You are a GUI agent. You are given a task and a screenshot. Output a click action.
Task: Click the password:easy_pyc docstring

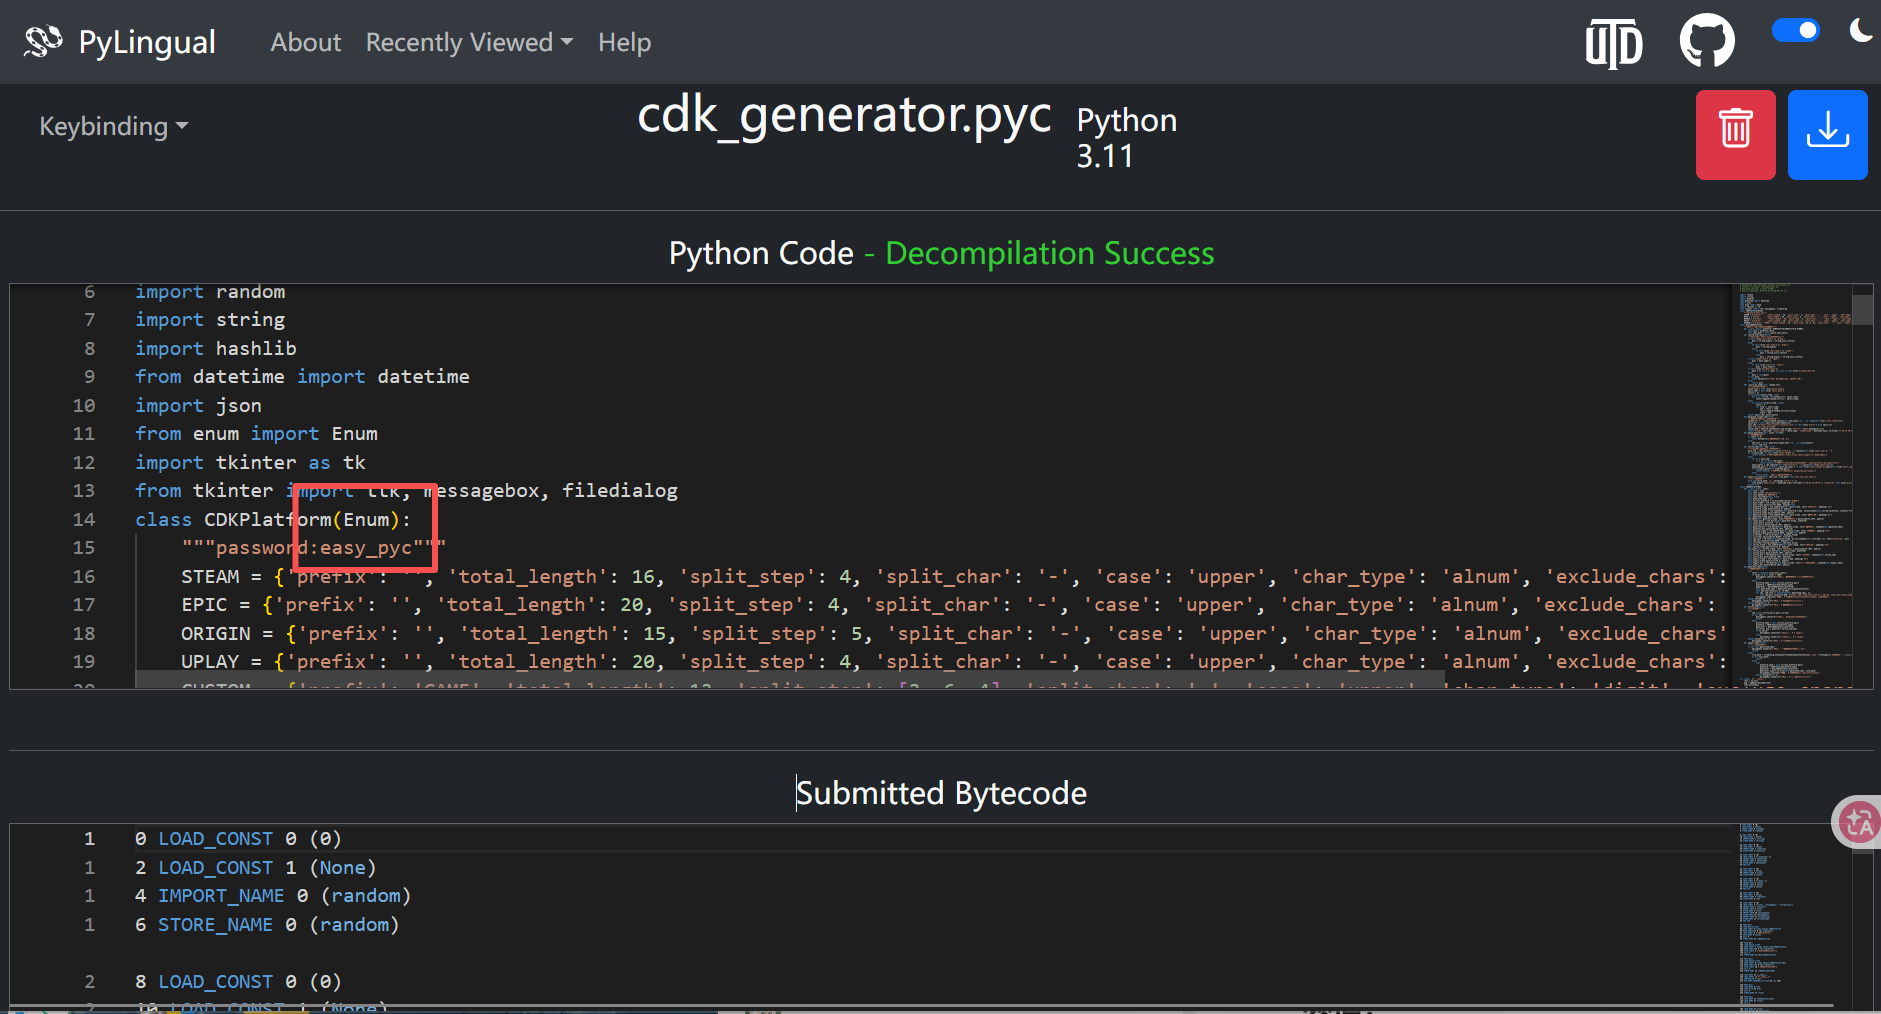click(314, 548)
